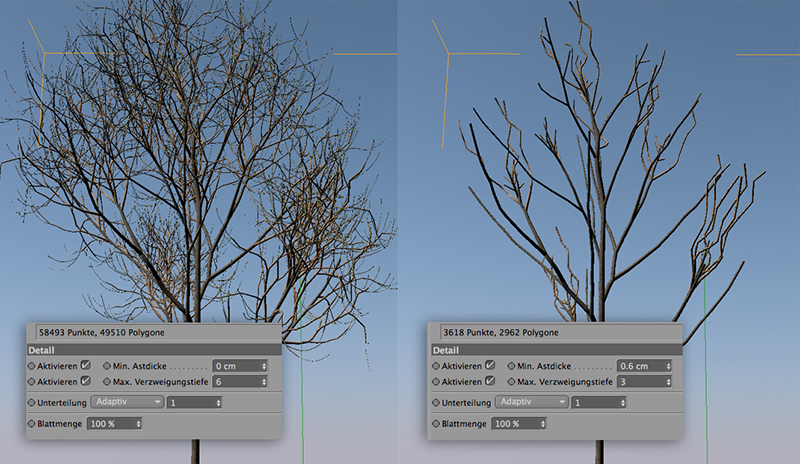
Task: Toggle Aktivieren checkbox beside Min. Astdicke 0 cm
Action: [86, 365]
